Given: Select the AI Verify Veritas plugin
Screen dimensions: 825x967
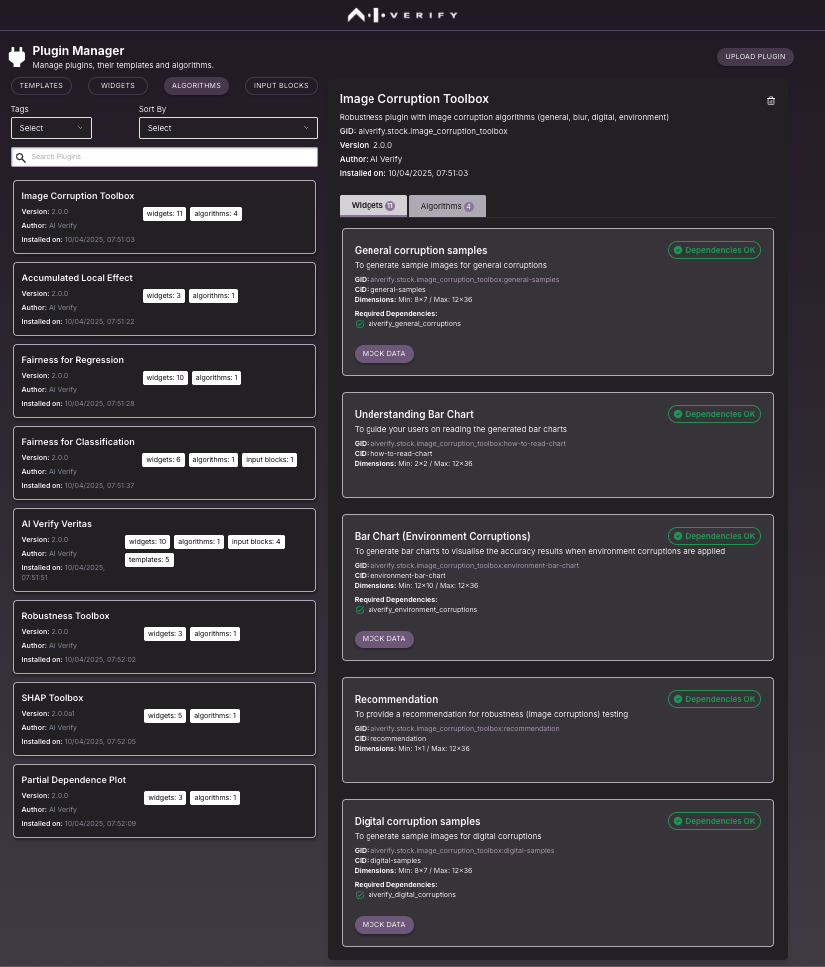Looking at the screenshot, I should click(x=165, y=550).
